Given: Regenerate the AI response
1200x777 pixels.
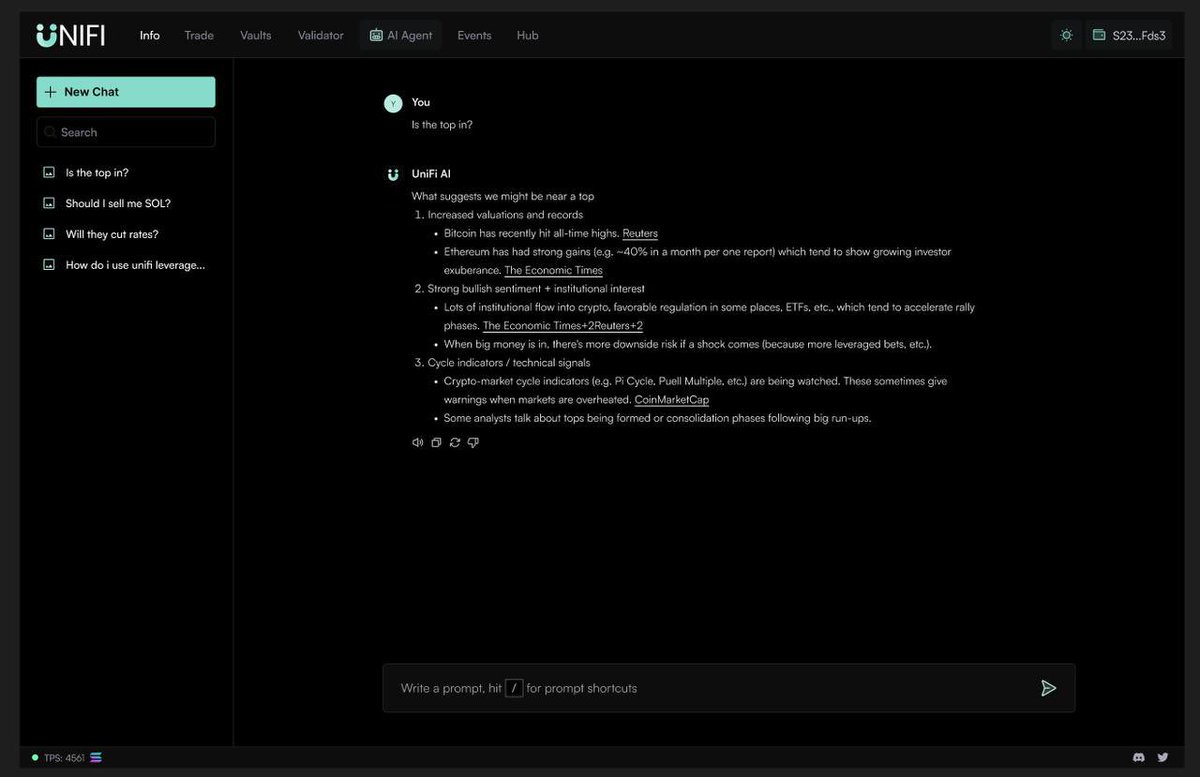Looking at the screenshot, I should point(455,443).
